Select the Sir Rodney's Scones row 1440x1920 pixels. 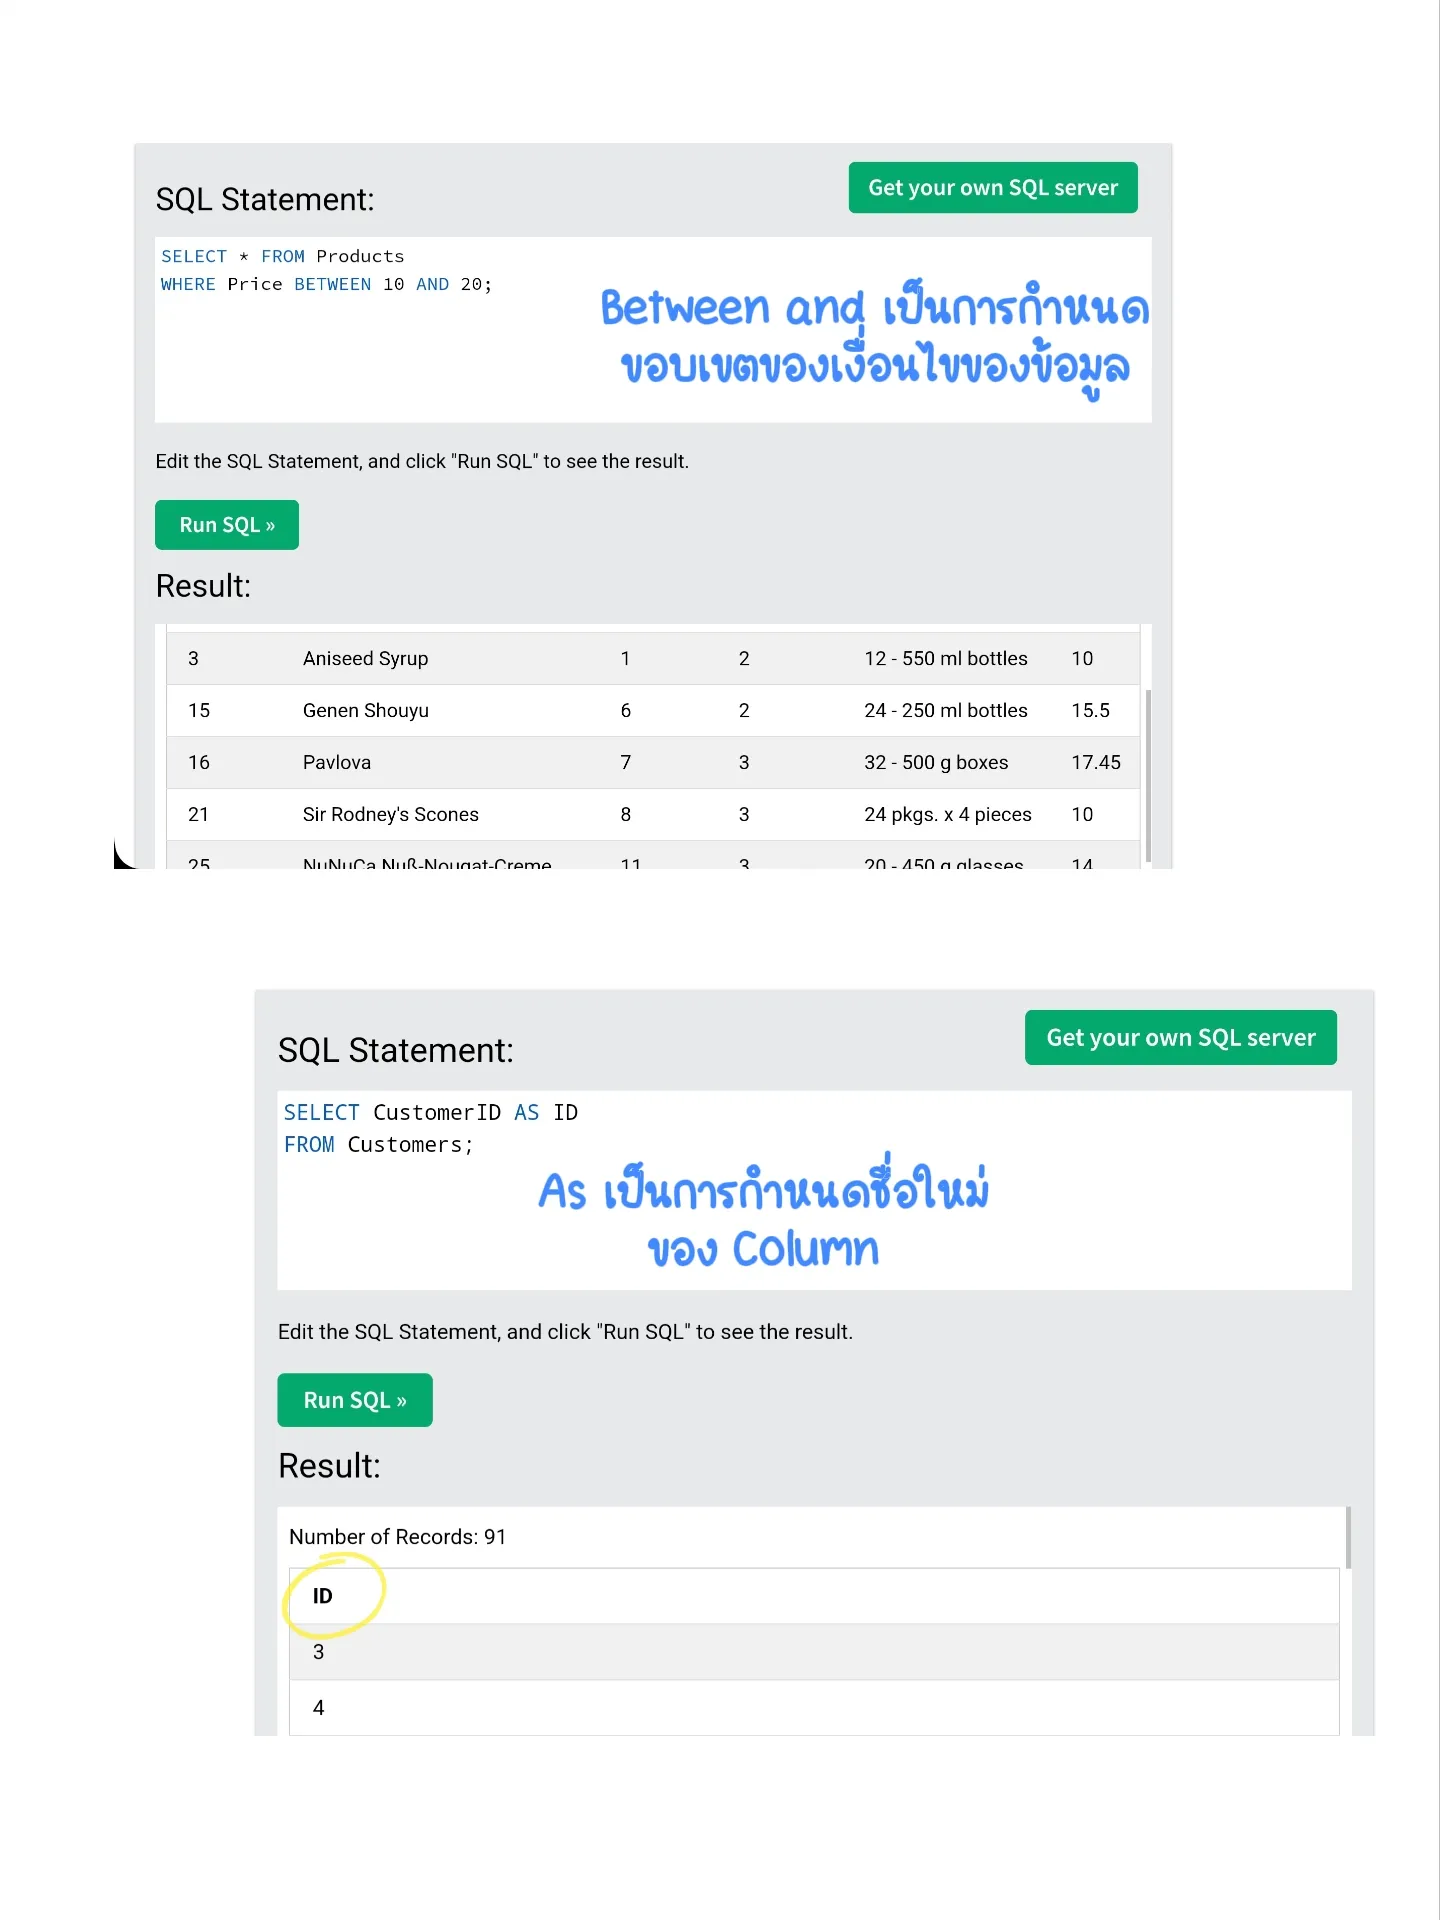(x=653, y=815)
